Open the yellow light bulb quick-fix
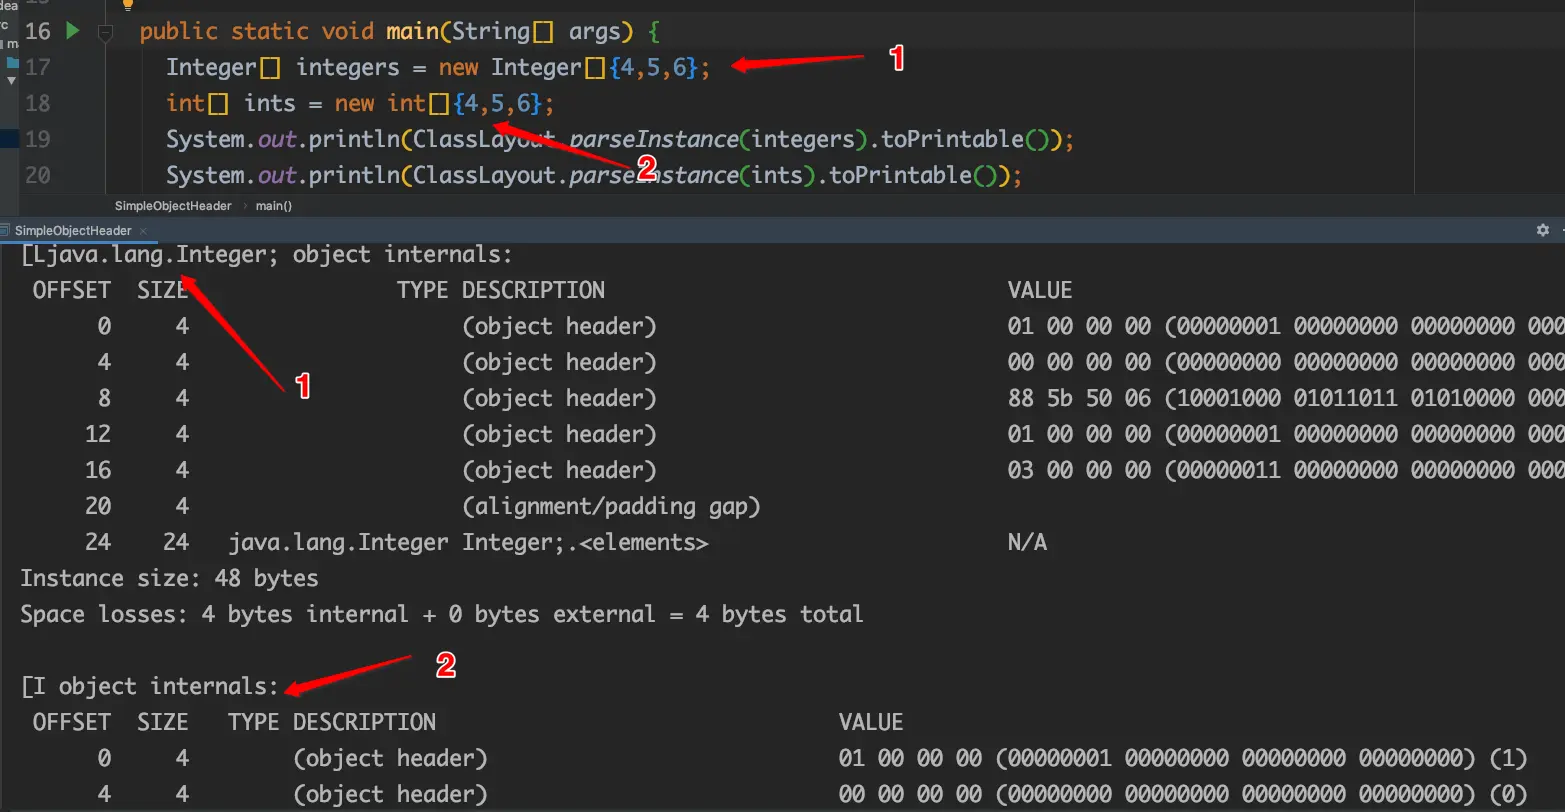 coord(127,4)
